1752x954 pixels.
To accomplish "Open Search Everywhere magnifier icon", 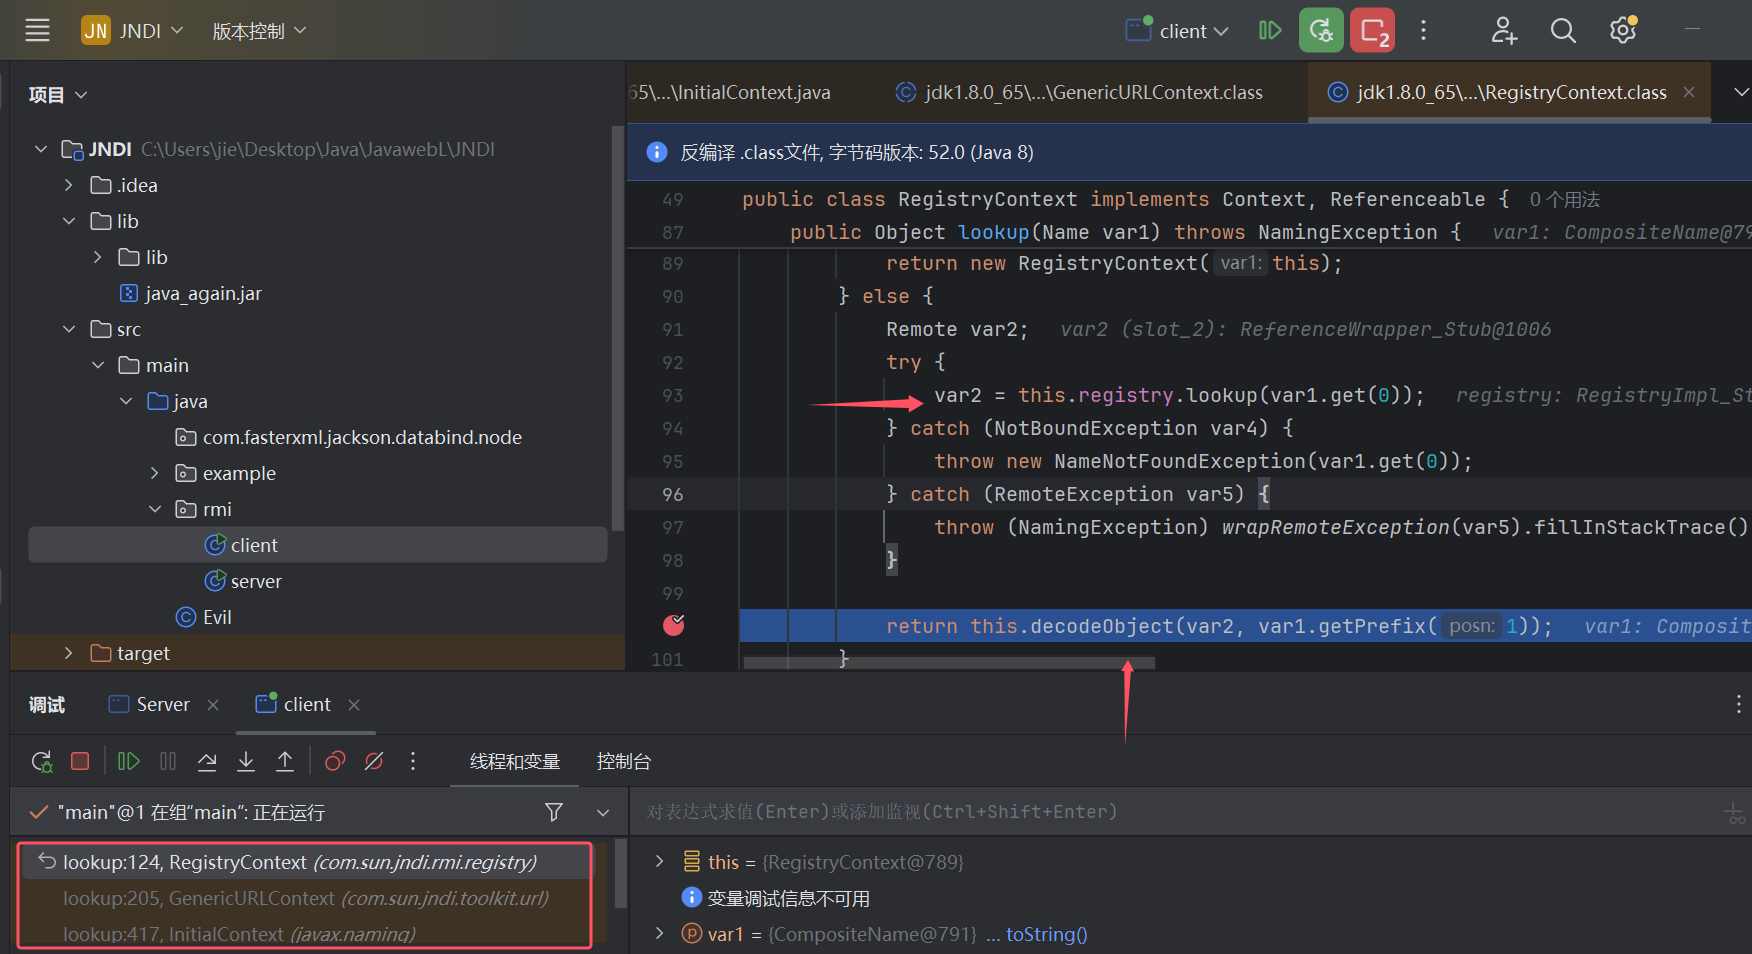I will 1563,31.
